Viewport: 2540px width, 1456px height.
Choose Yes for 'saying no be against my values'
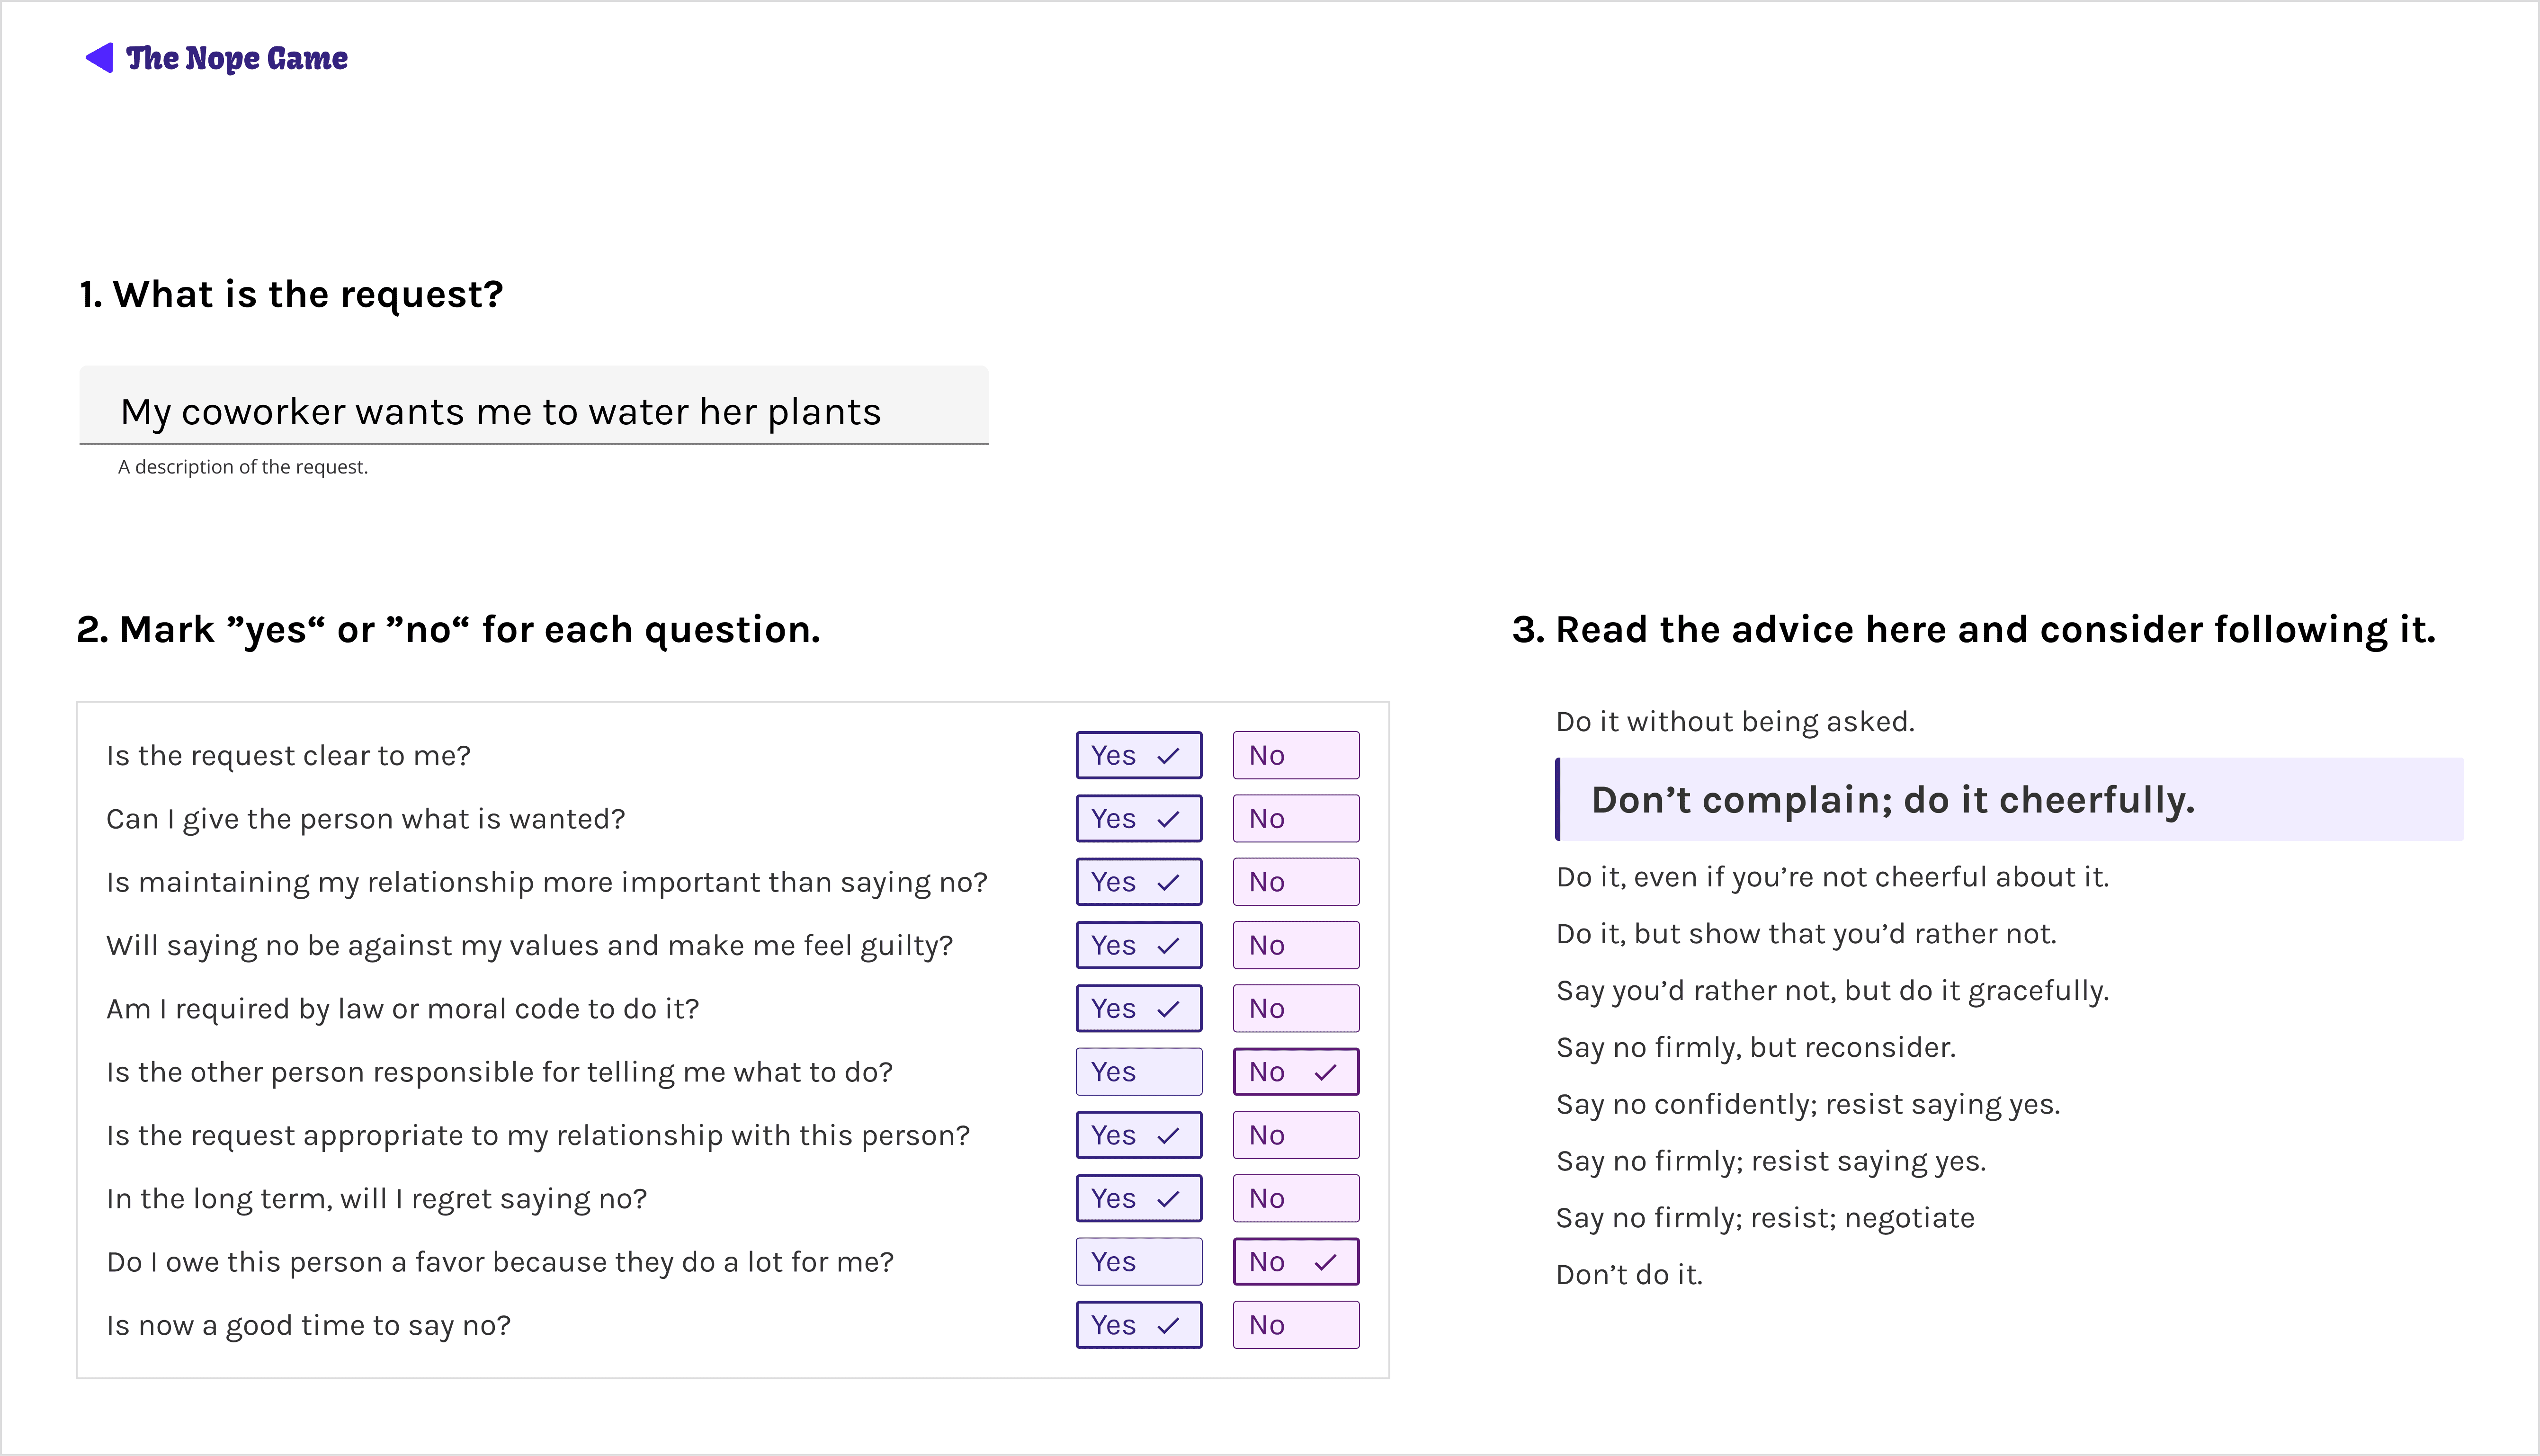coord(1139,945)
